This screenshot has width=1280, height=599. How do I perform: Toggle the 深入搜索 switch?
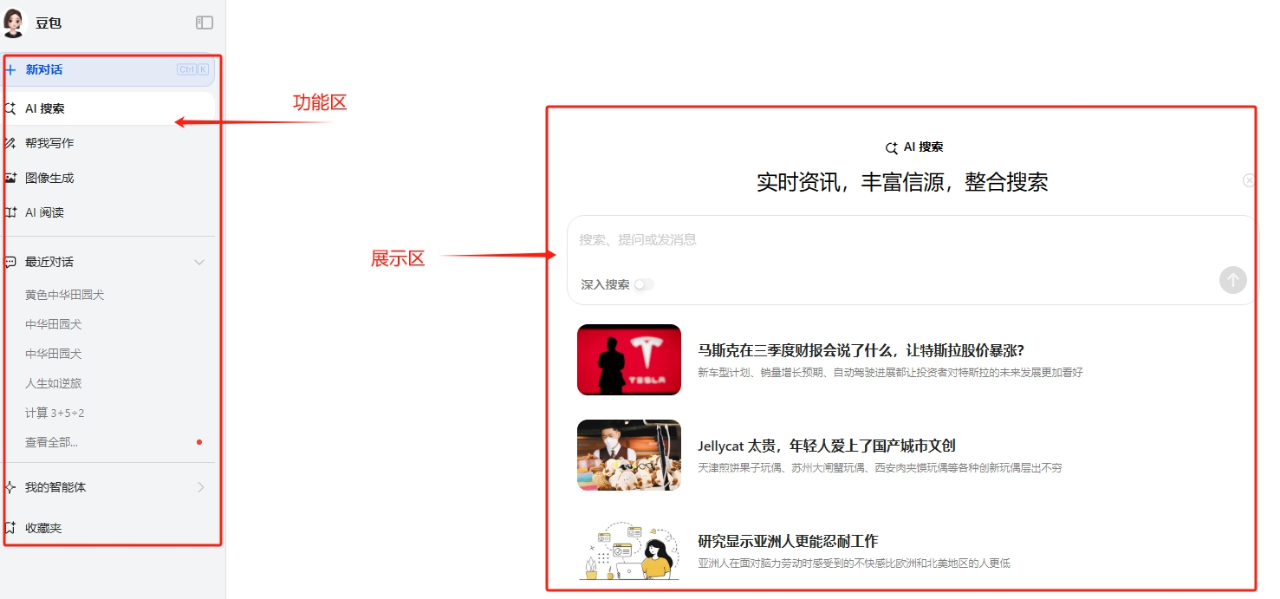(644, 285)
